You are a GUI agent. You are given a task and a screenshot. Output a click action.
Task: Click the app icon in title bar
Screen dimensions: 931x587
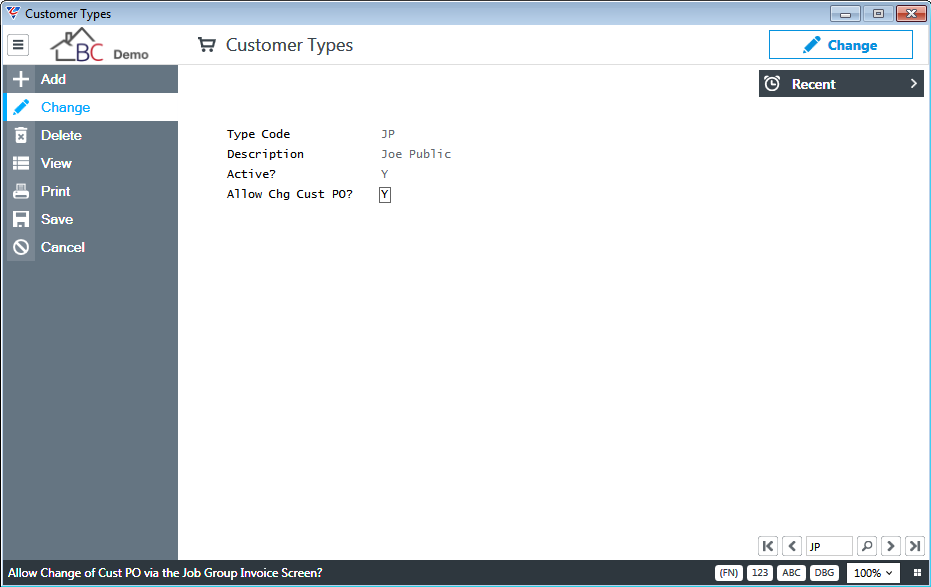pos(13,13)
